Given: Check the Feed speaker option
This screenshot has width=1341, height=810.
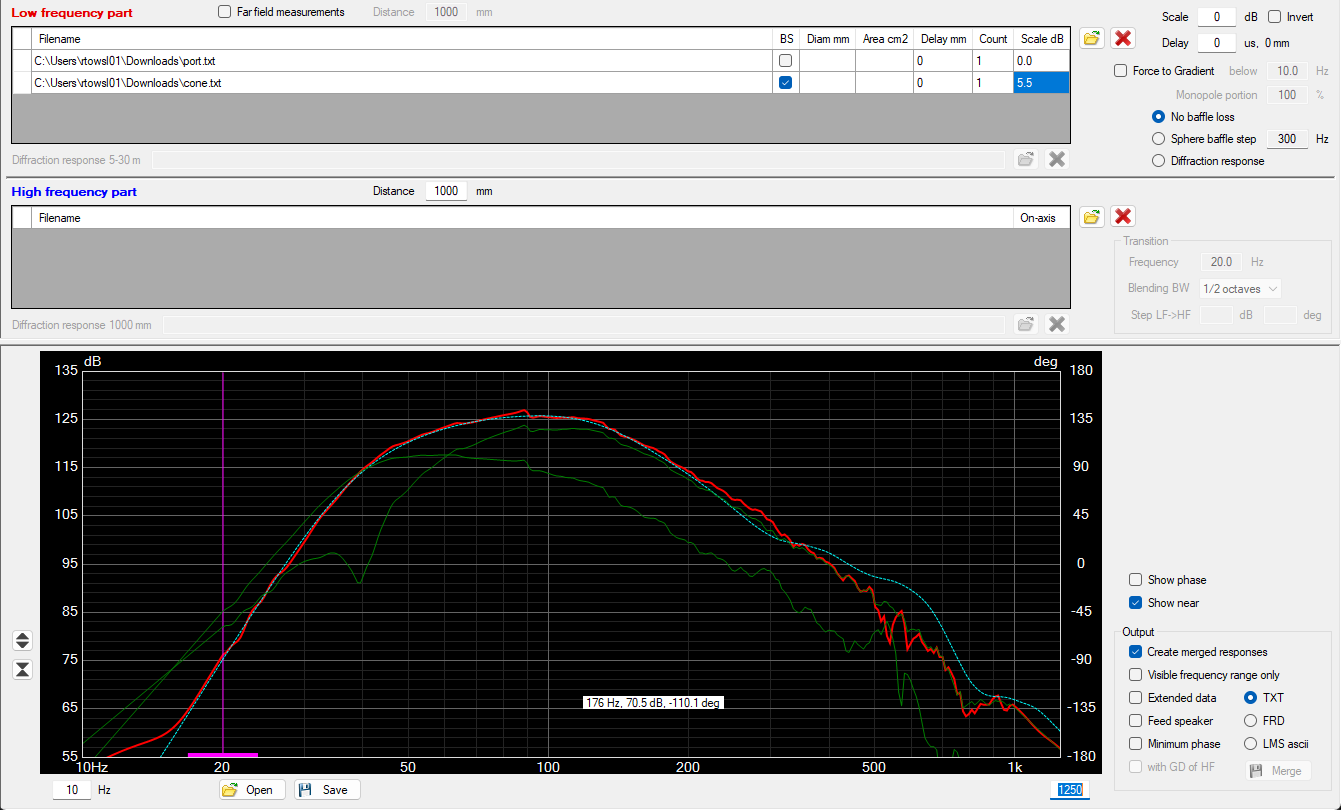Looking at the screenshot, I should 1135,721.
